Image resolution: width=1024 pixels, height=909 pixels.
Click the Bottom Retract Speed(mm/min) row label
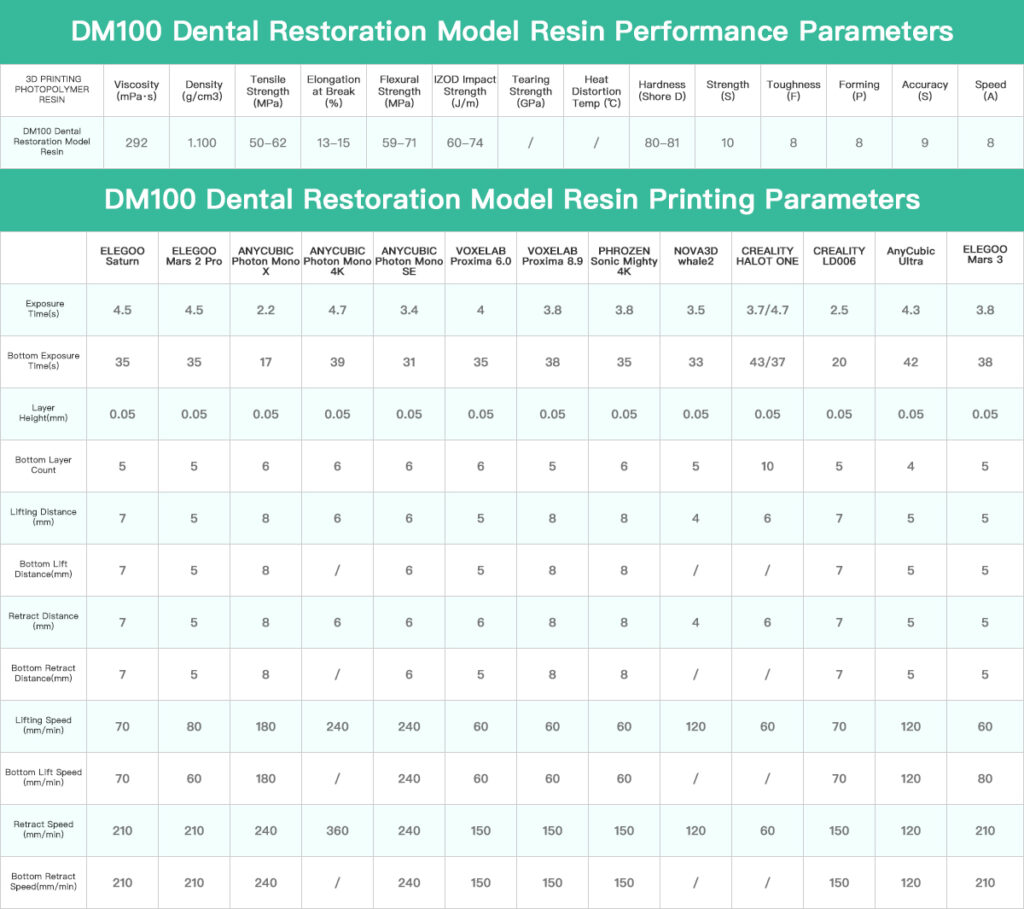[x=44, y=882]
